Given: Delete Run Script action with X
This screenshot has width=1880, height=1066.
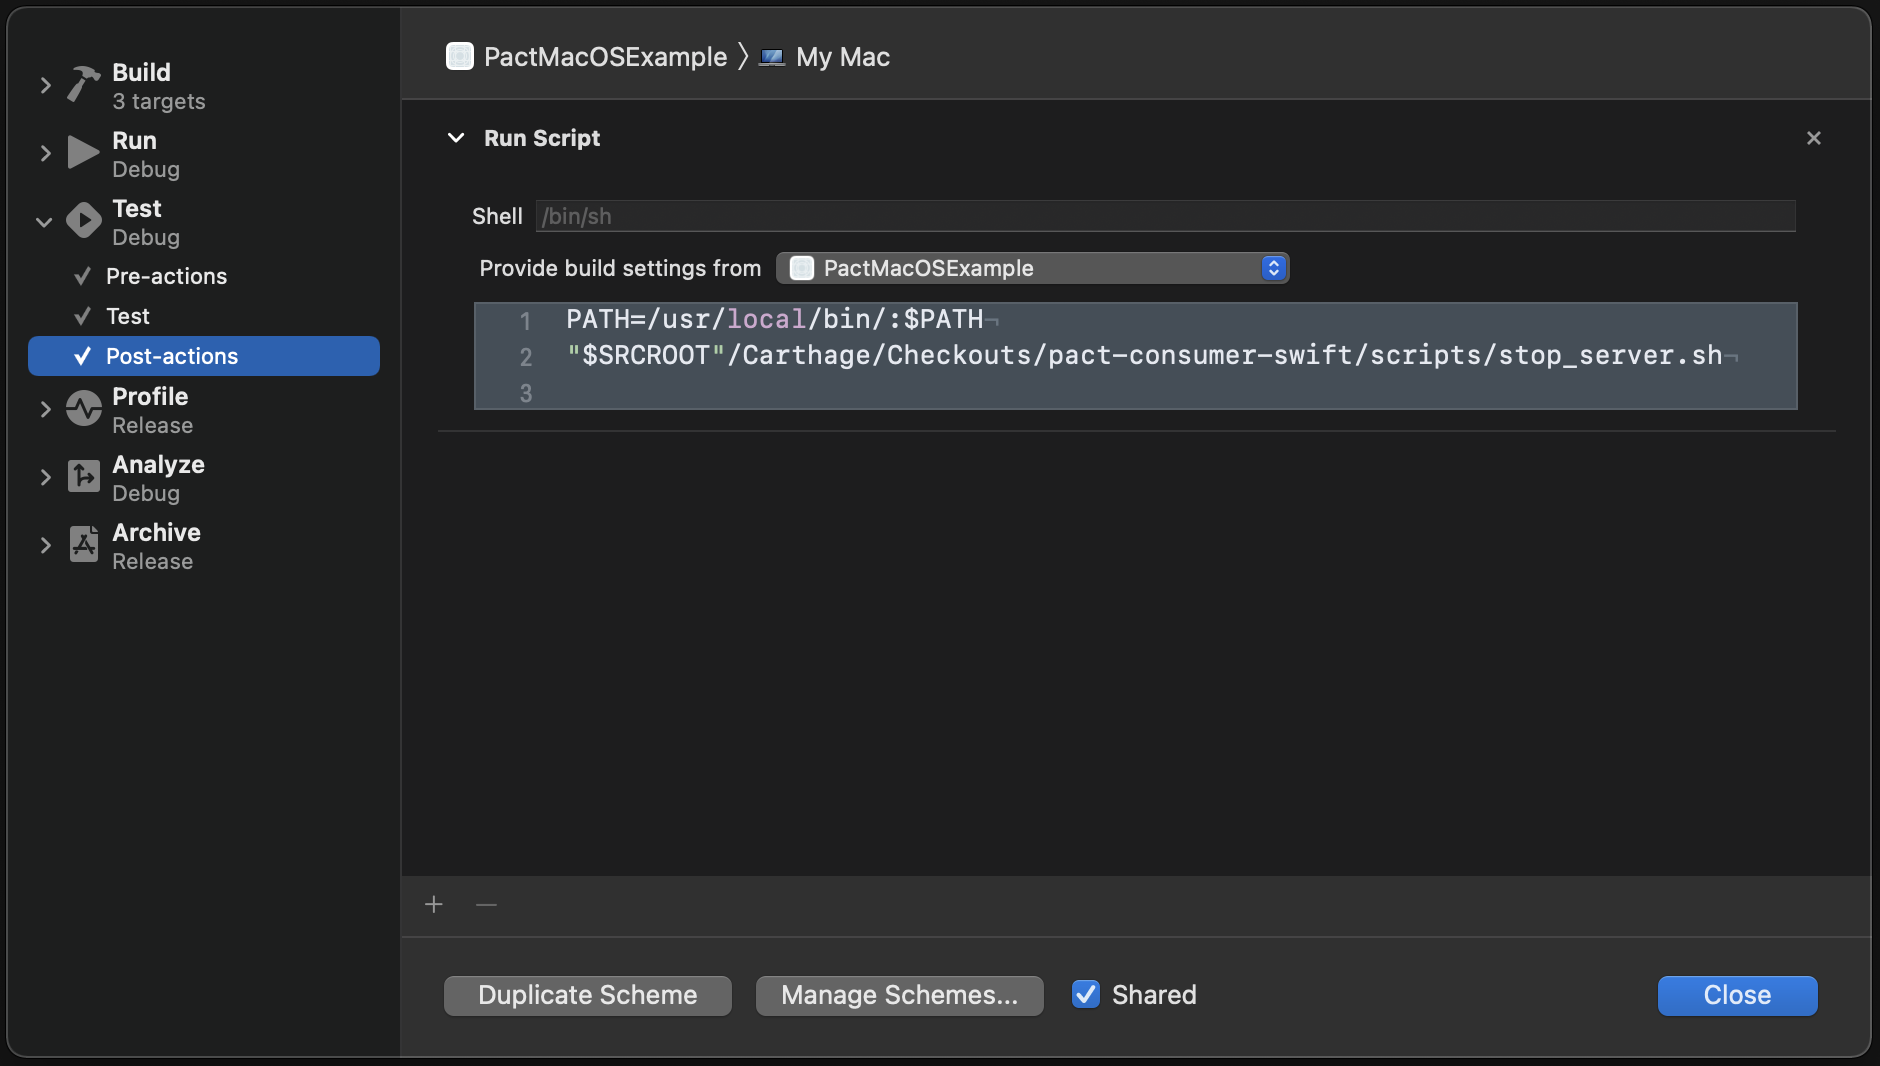Looking at the screenshot, I should tap(1814, 138).
